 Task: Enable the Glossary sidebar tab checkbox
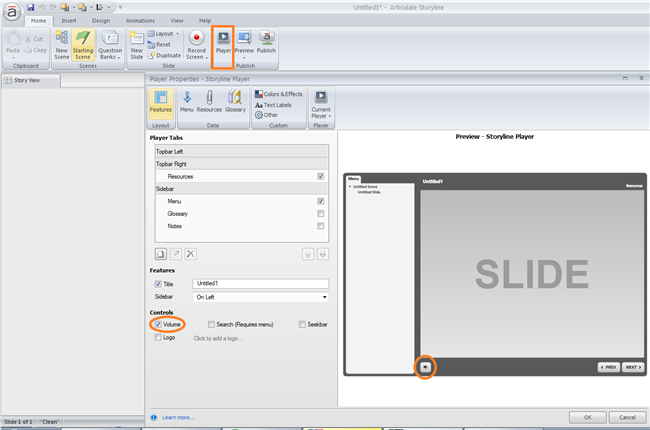[320, 213]
